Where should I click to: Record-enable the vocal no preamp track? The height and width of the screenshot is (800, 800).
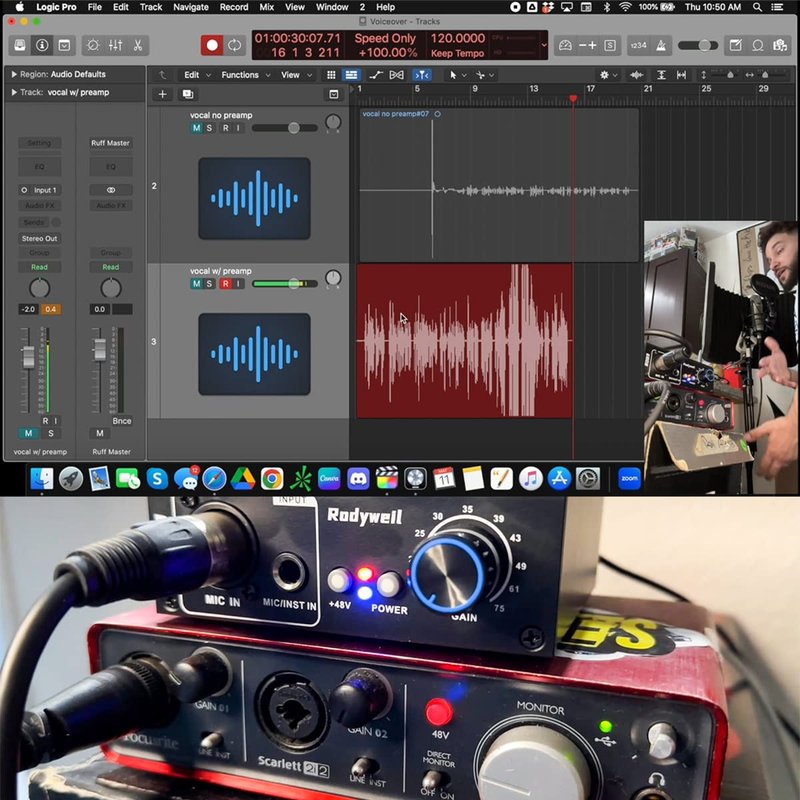point(226,128)
